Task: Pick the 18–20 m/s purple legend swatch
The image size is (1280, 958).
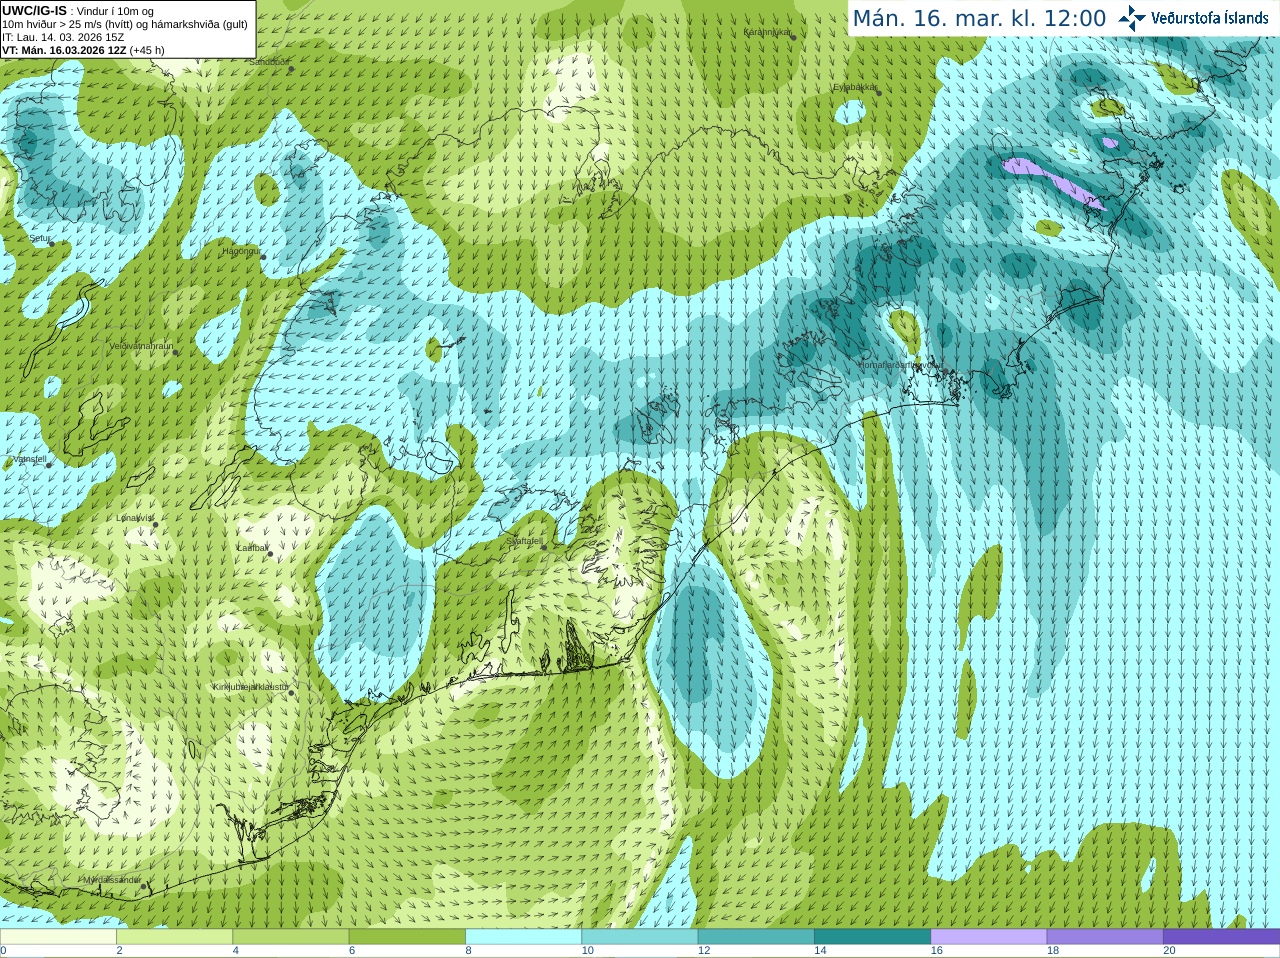Action: [1104, 937]
